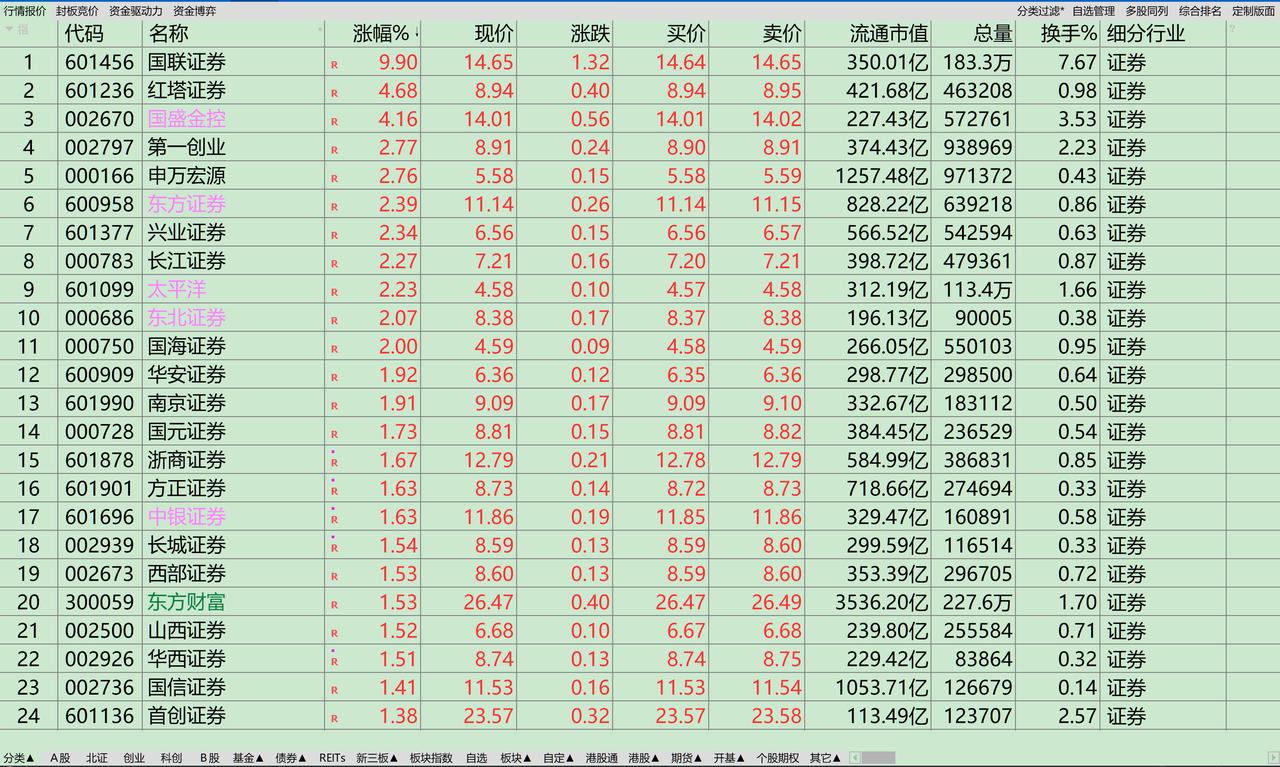Click the 分类过滤 button

click(x=1040, y=10)
